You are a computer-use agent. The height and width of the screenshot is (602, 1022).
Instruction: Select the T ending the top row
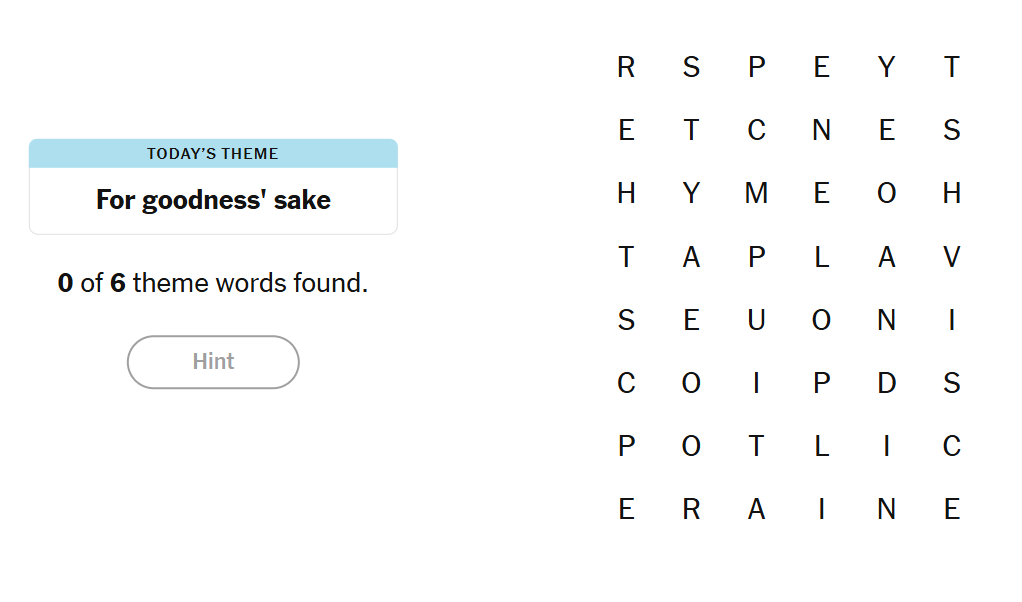[x=951, y=67]
